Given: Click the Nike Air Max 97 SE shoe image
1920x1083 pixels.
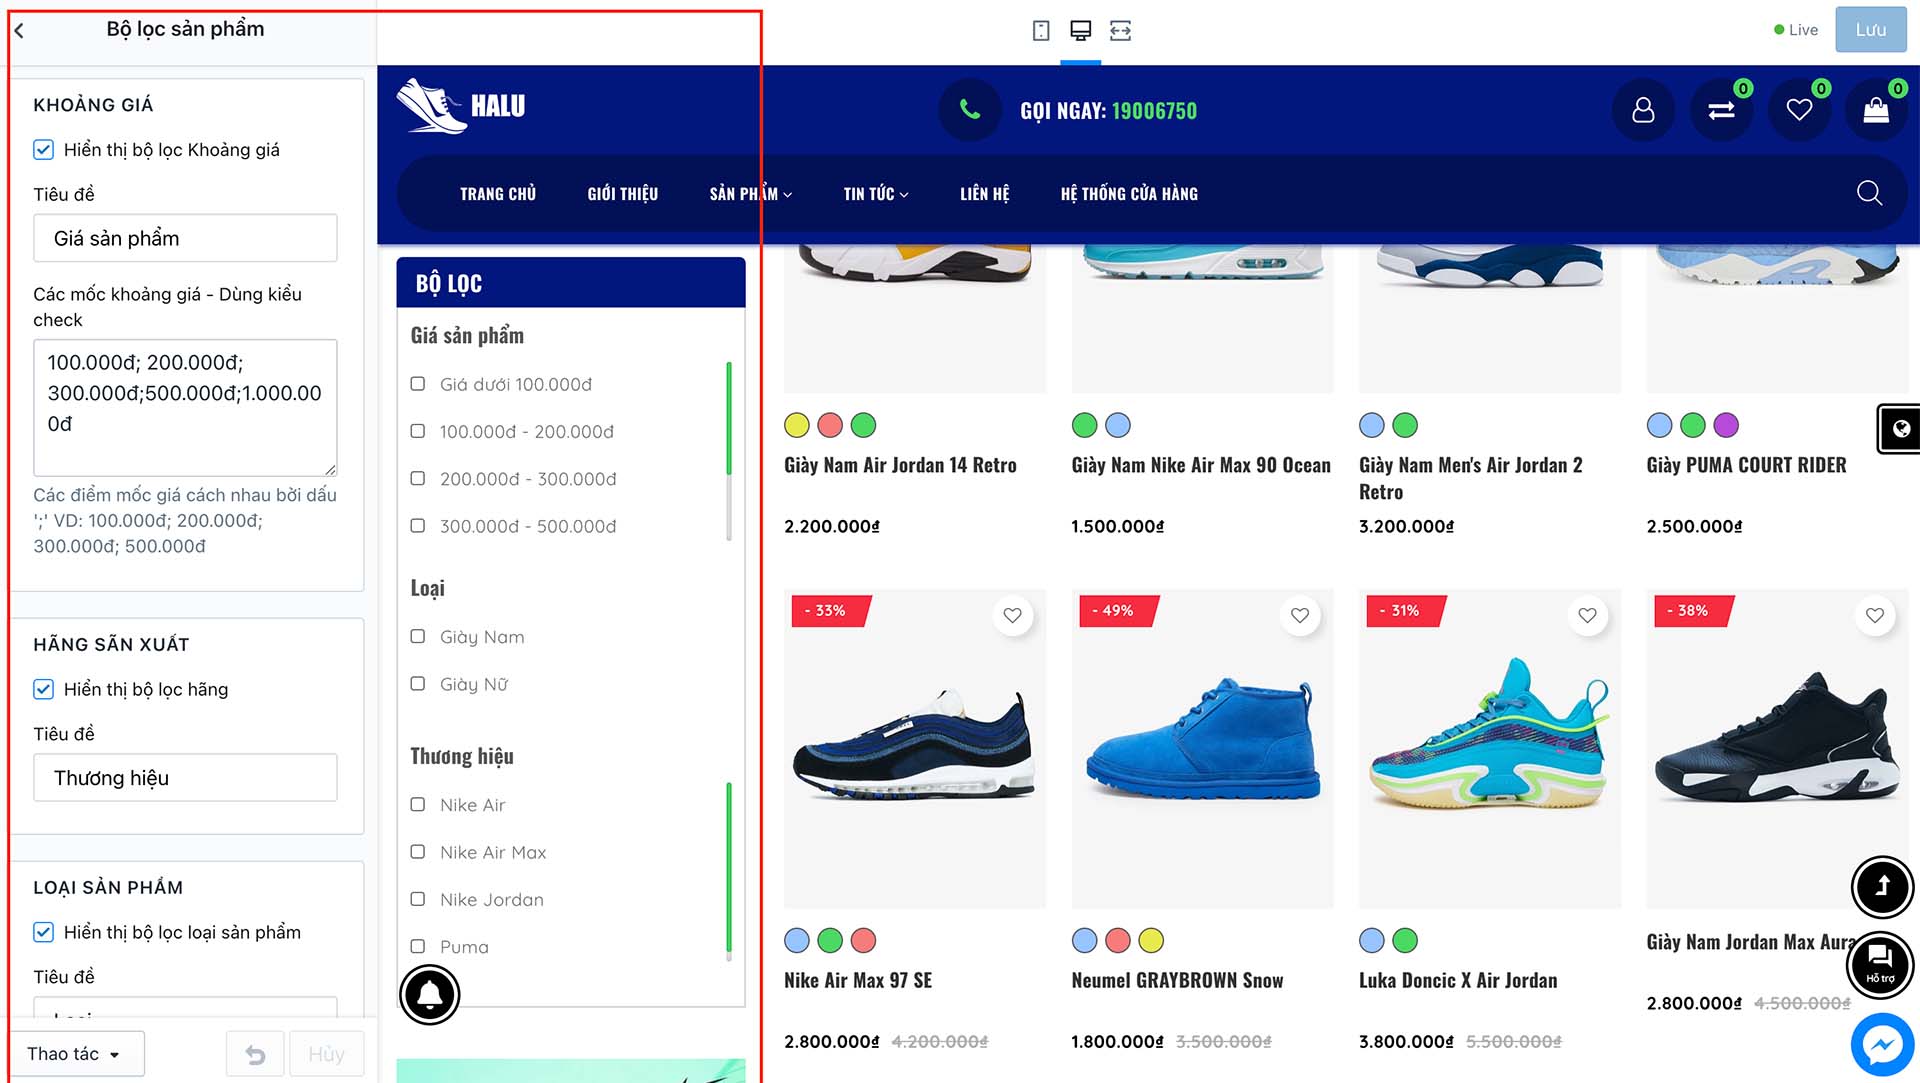Looking at the screenshot, I should [x=914, y=748].
